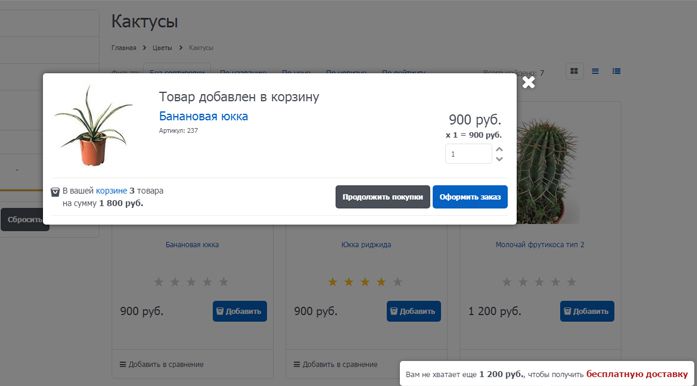
Task: Add Юкка риджида to cart
Action: click(413, 311)
